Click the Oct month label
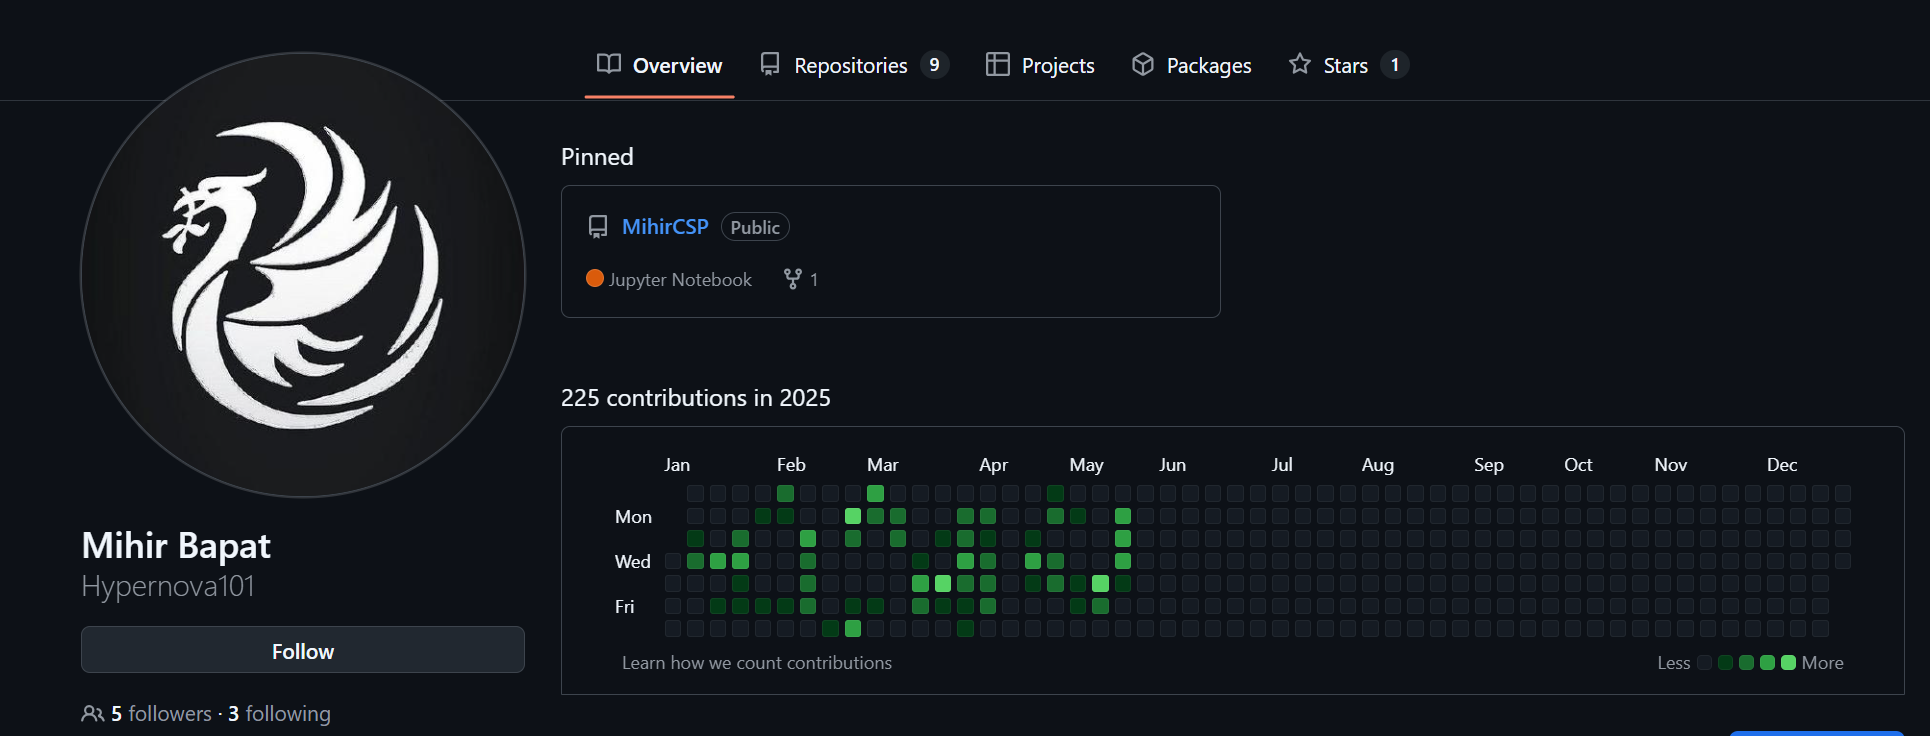 [x=1578, y=465]
